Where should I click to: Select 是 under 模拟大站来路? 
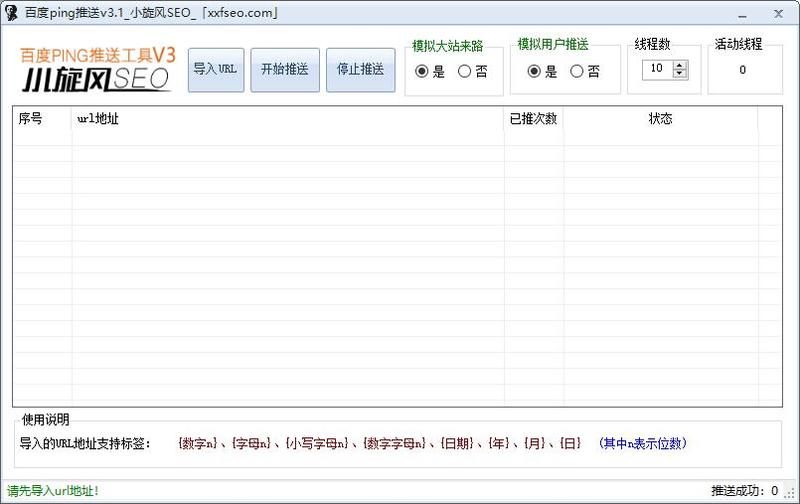coord(422,72)
